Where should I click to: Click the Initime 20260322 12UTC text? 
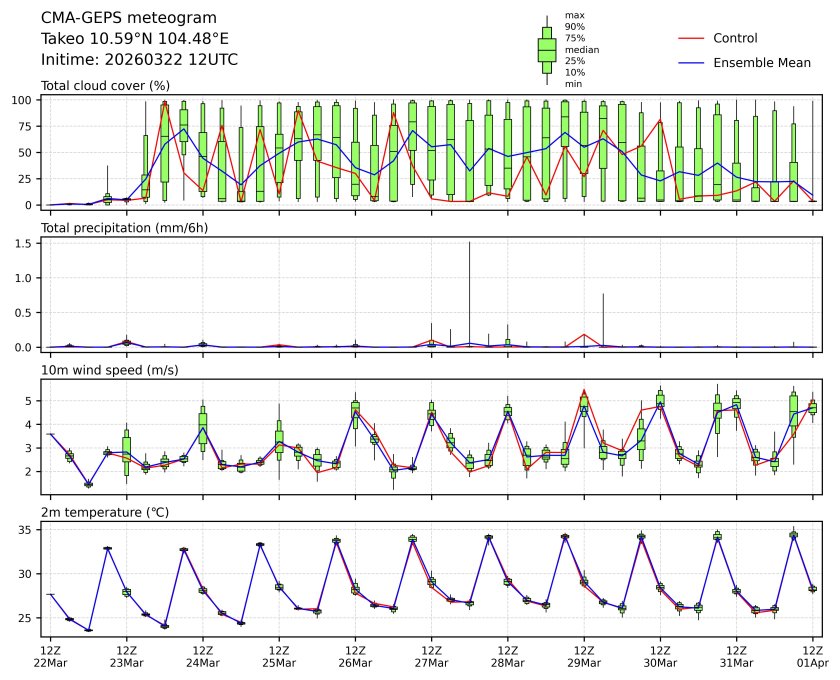pos(139,59)
